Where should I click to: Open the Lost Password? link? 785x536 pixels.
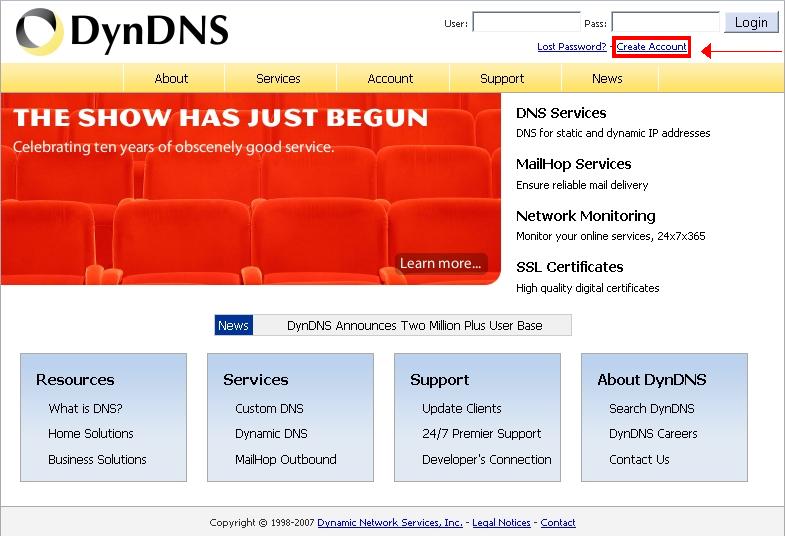click(x=571, y=47)
